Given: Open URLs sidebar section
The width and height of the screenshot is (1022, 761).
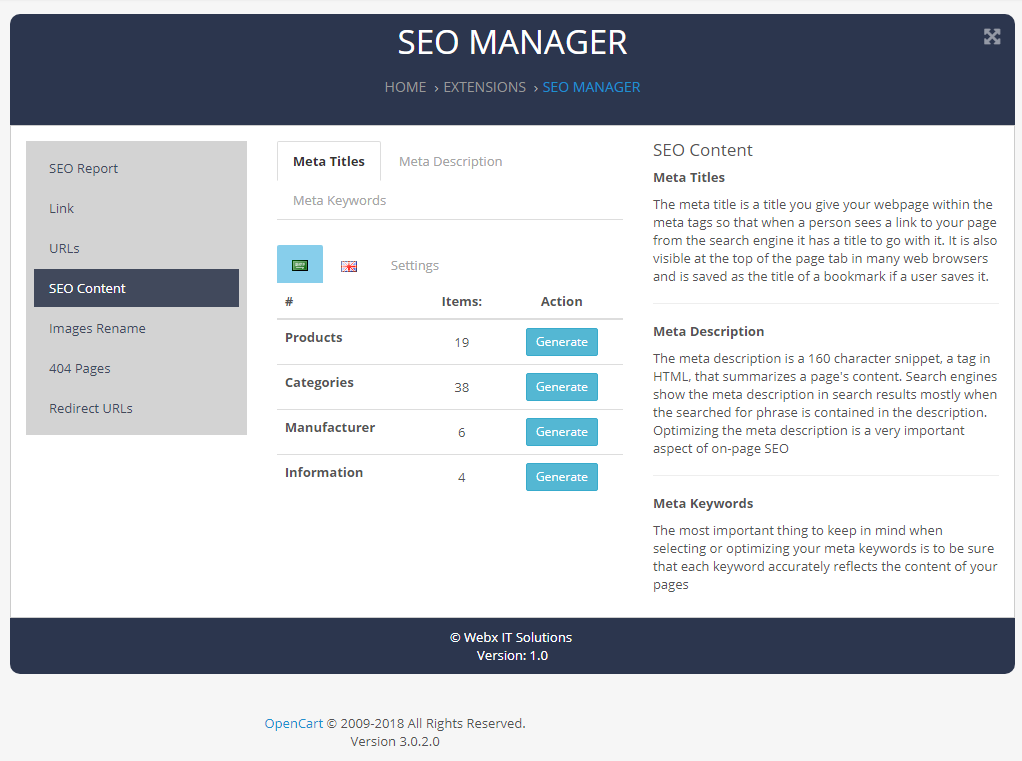Looking at the screenshot, I should 136,248.
